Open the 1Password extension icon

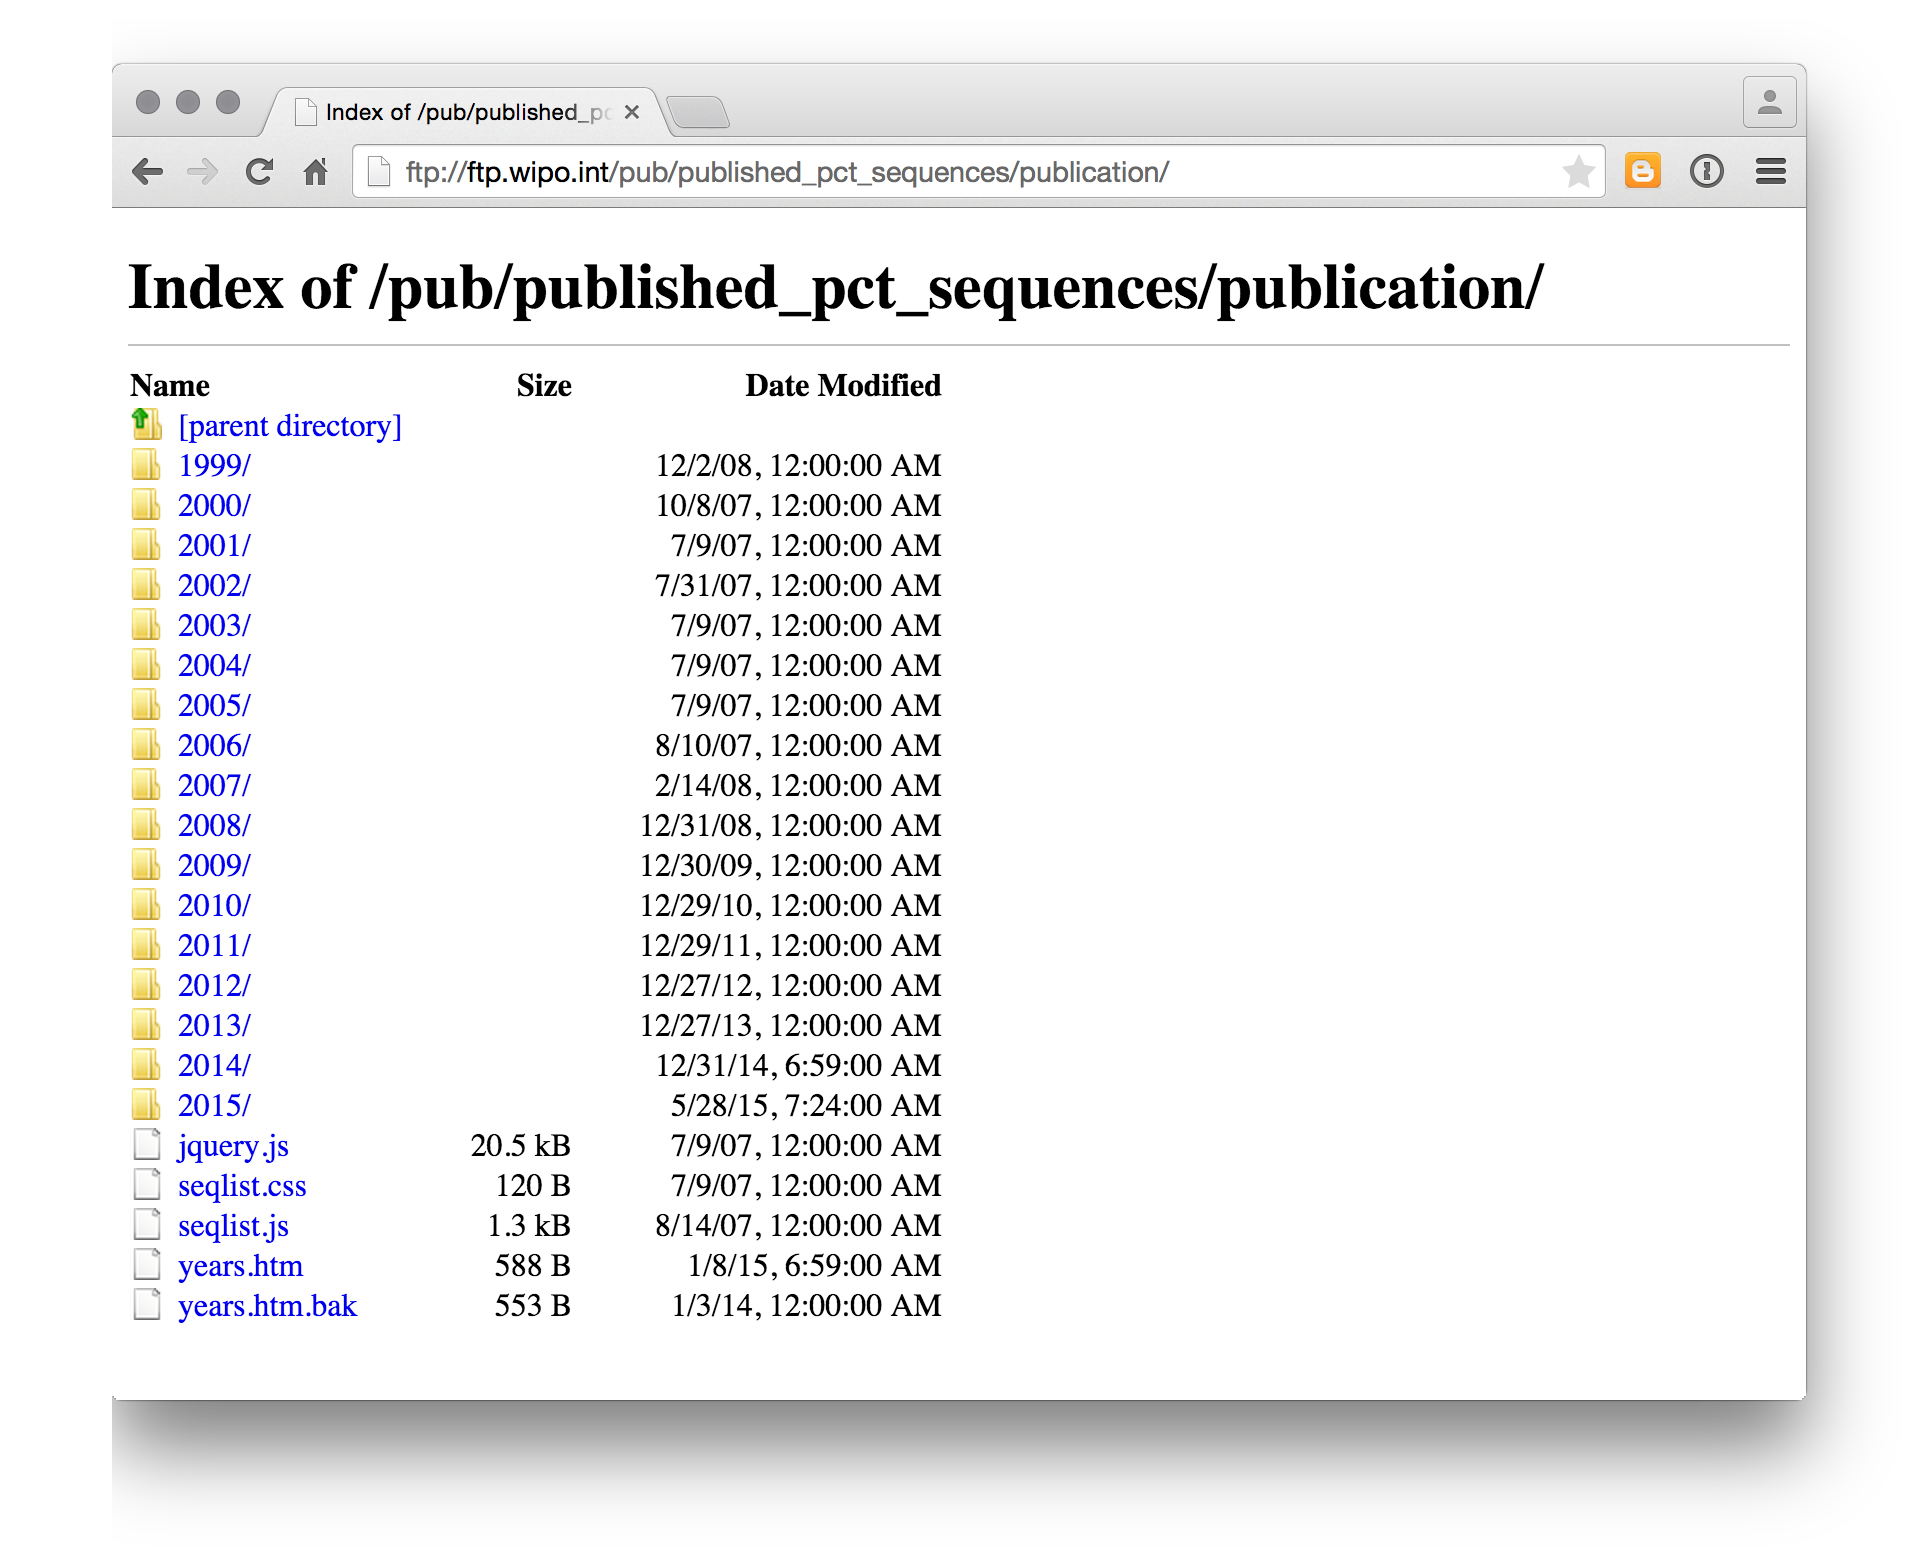pyautogui.click(x=1707, y=172)
